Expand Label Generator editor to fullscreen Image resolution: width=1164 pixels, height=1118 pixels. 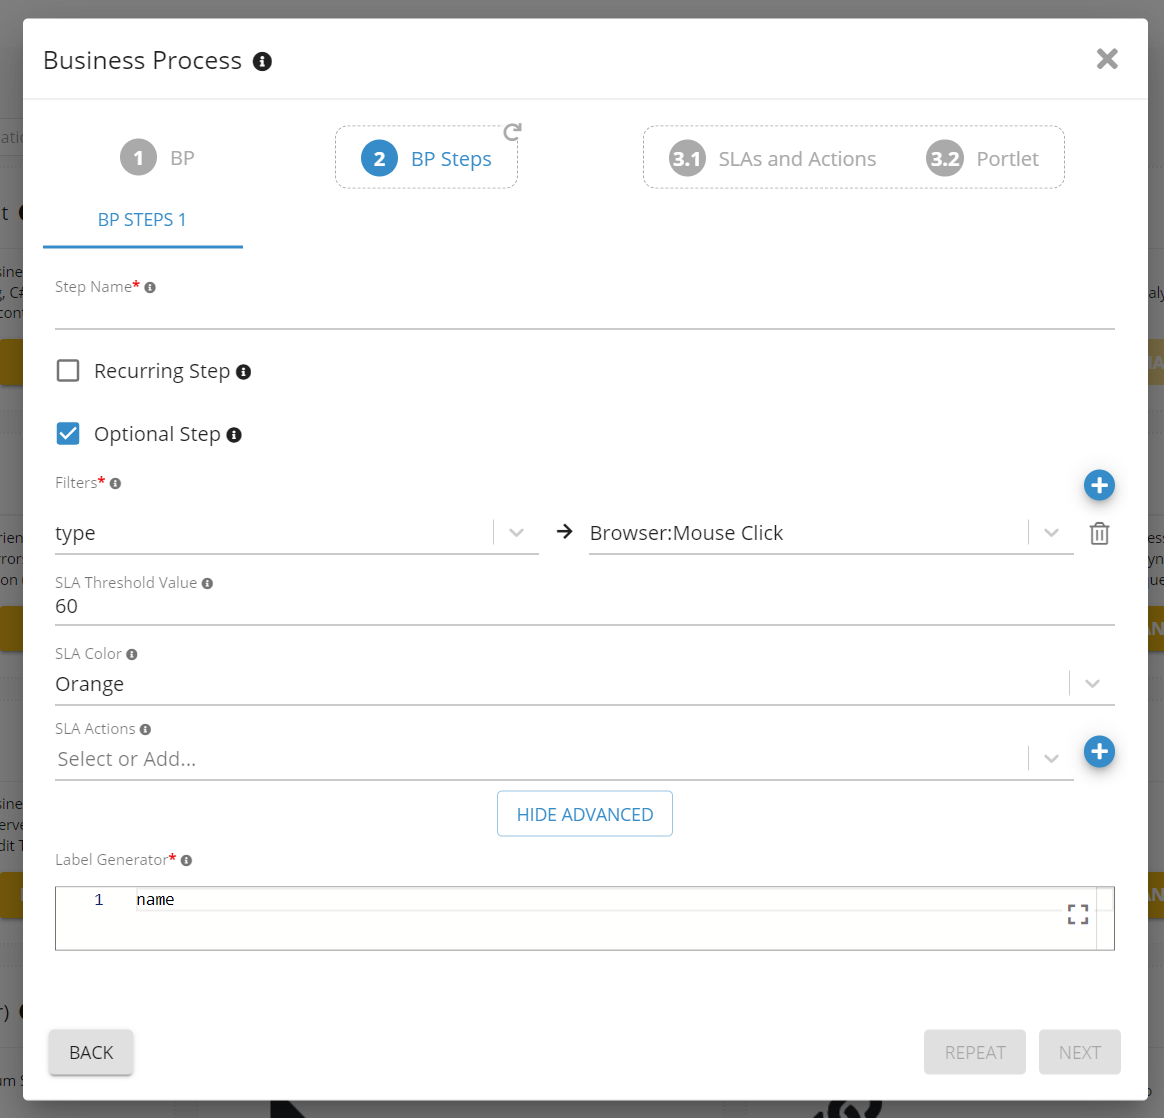point(1077,914)
